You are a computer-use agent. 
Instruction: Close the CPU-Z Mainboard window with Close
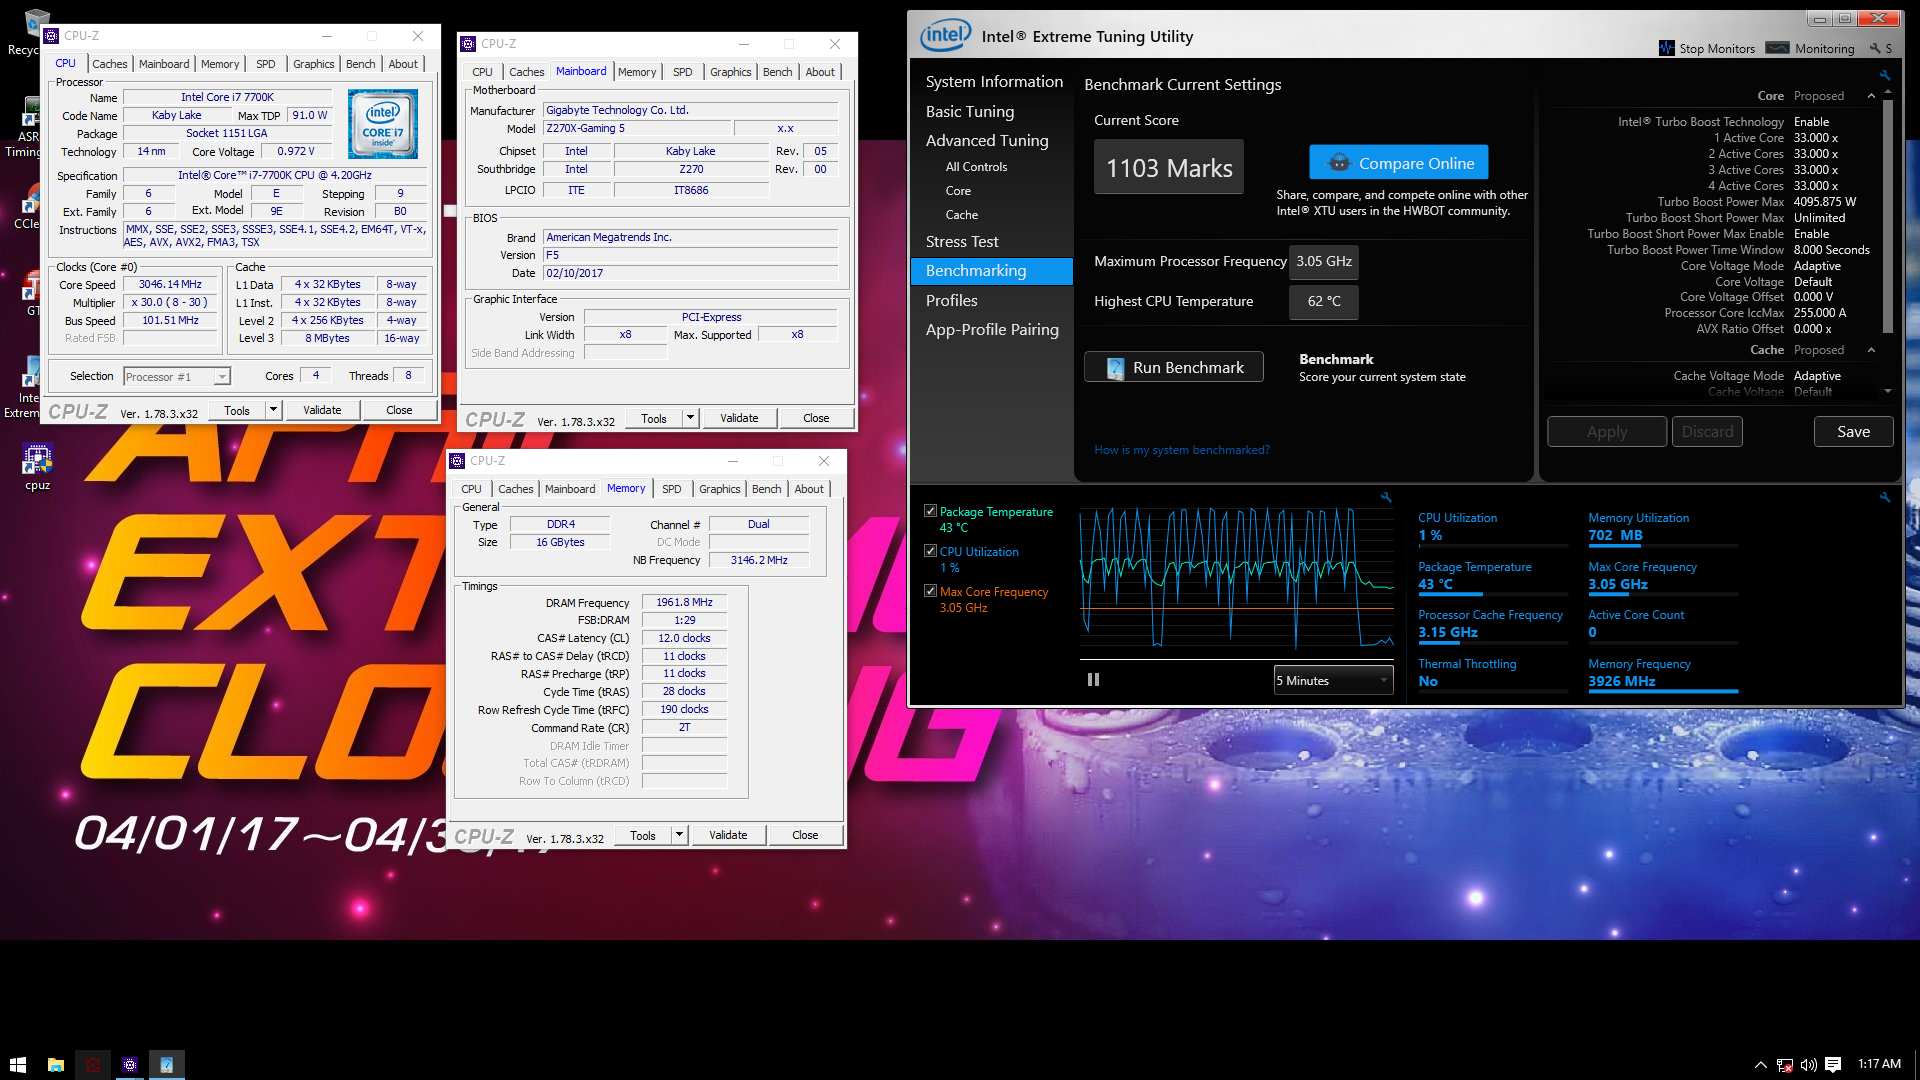[816, 418]
